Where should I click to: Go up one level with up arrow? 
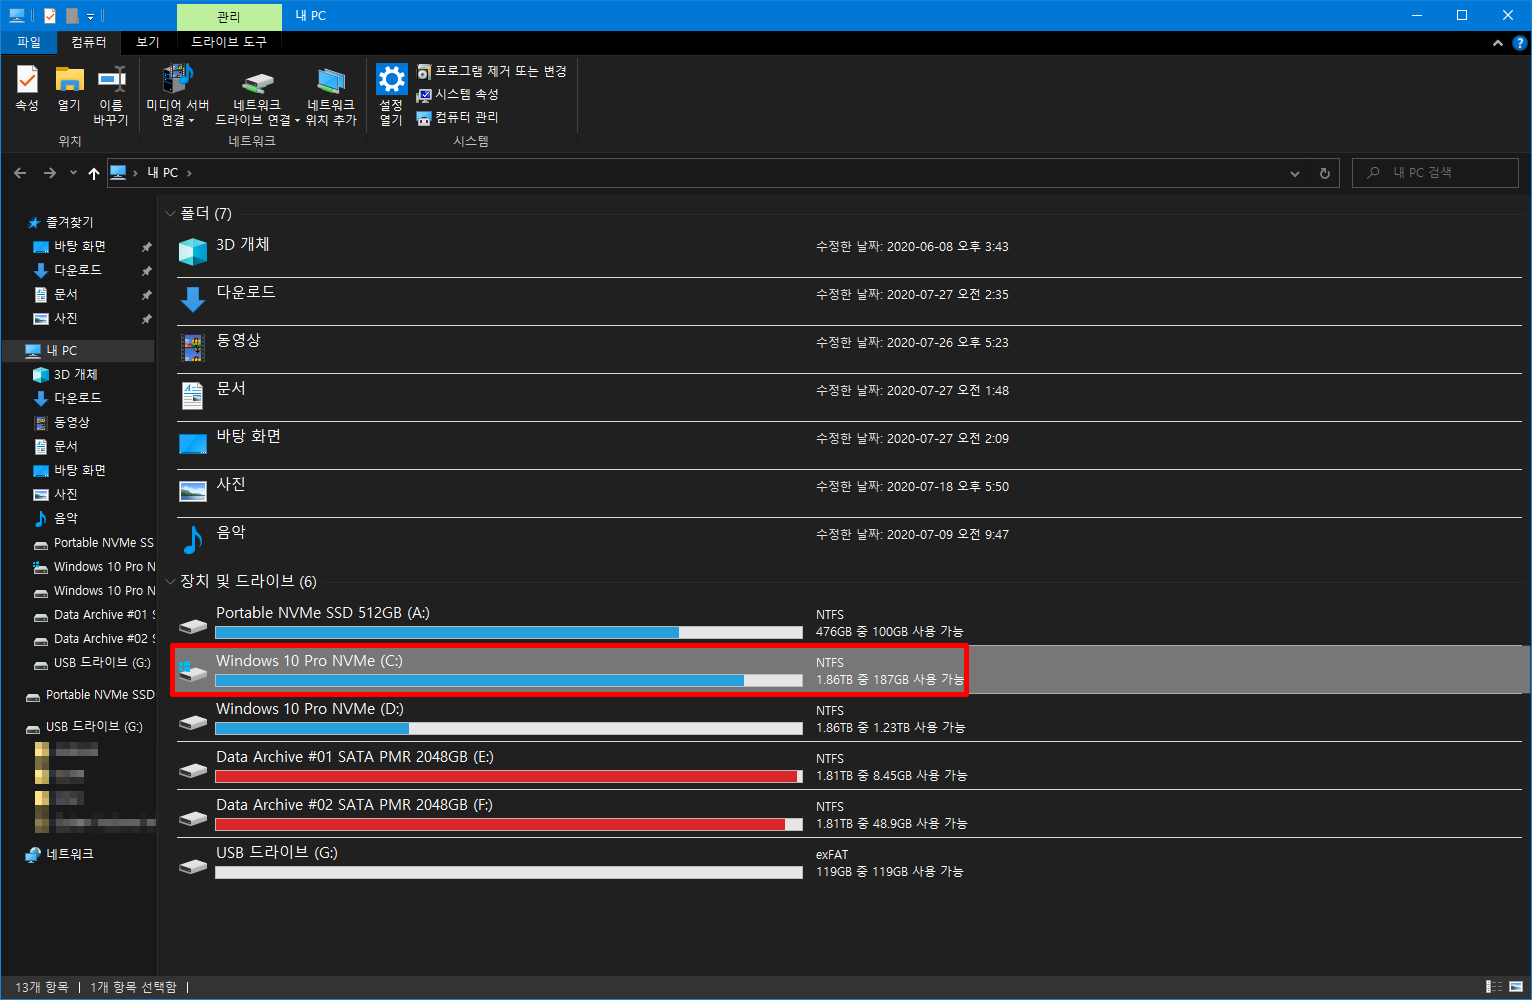pos(94,173)
